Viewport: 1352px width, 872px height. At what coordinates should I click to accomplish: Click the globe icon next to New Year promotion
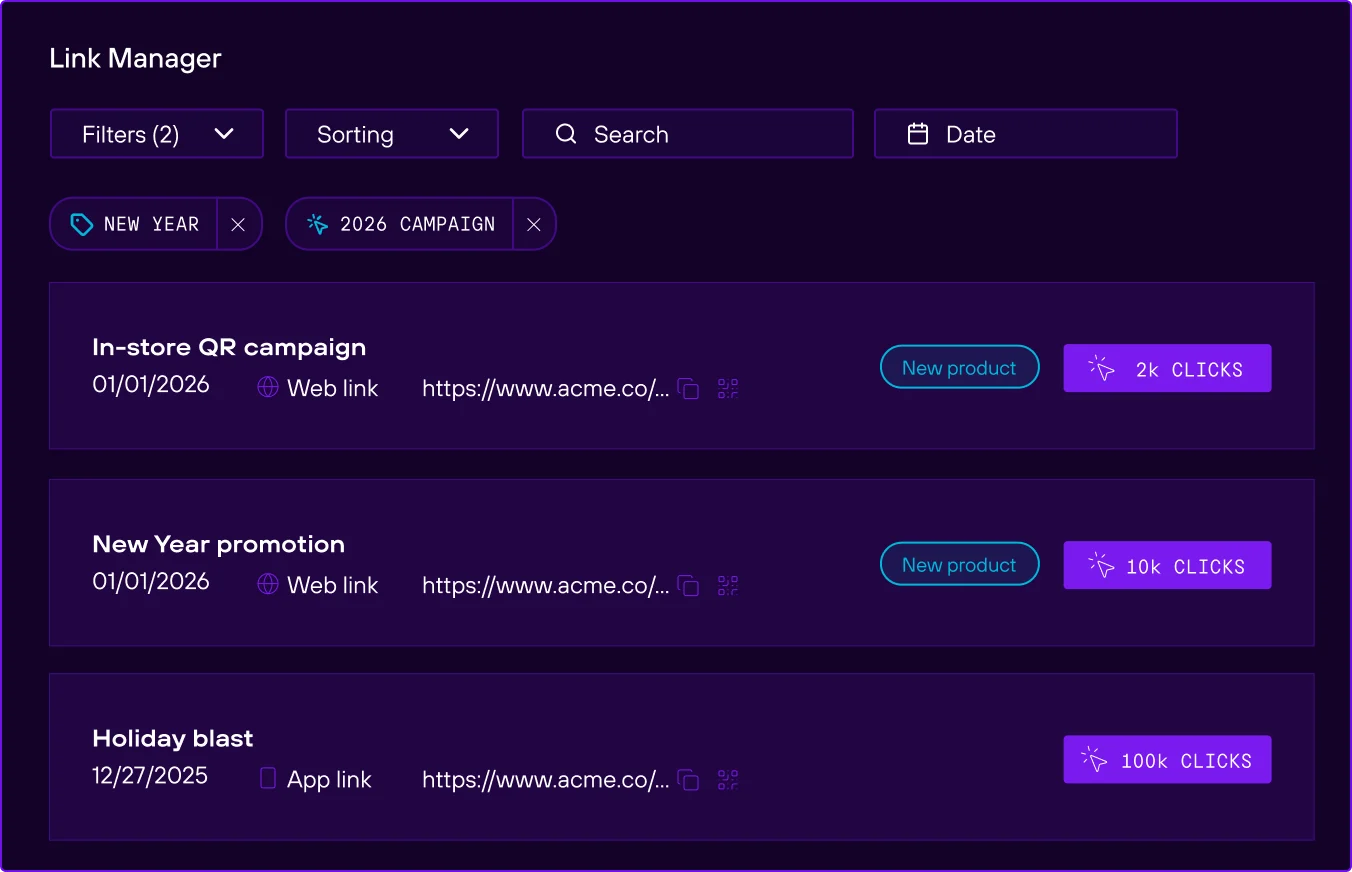click(x=266, y=585)
